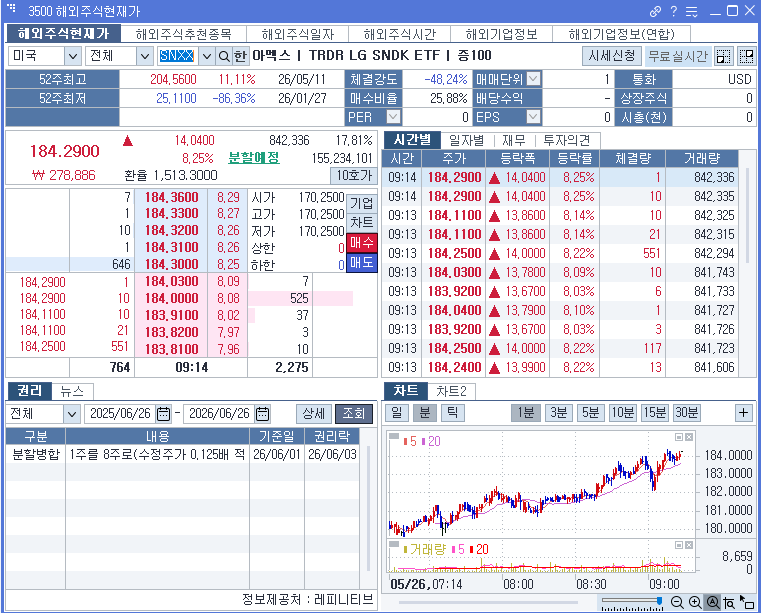The height and width of the screenshot is (613, 761).
Task: Switch to 해외기업정보(연합) tab
Action: coord(622,34)
